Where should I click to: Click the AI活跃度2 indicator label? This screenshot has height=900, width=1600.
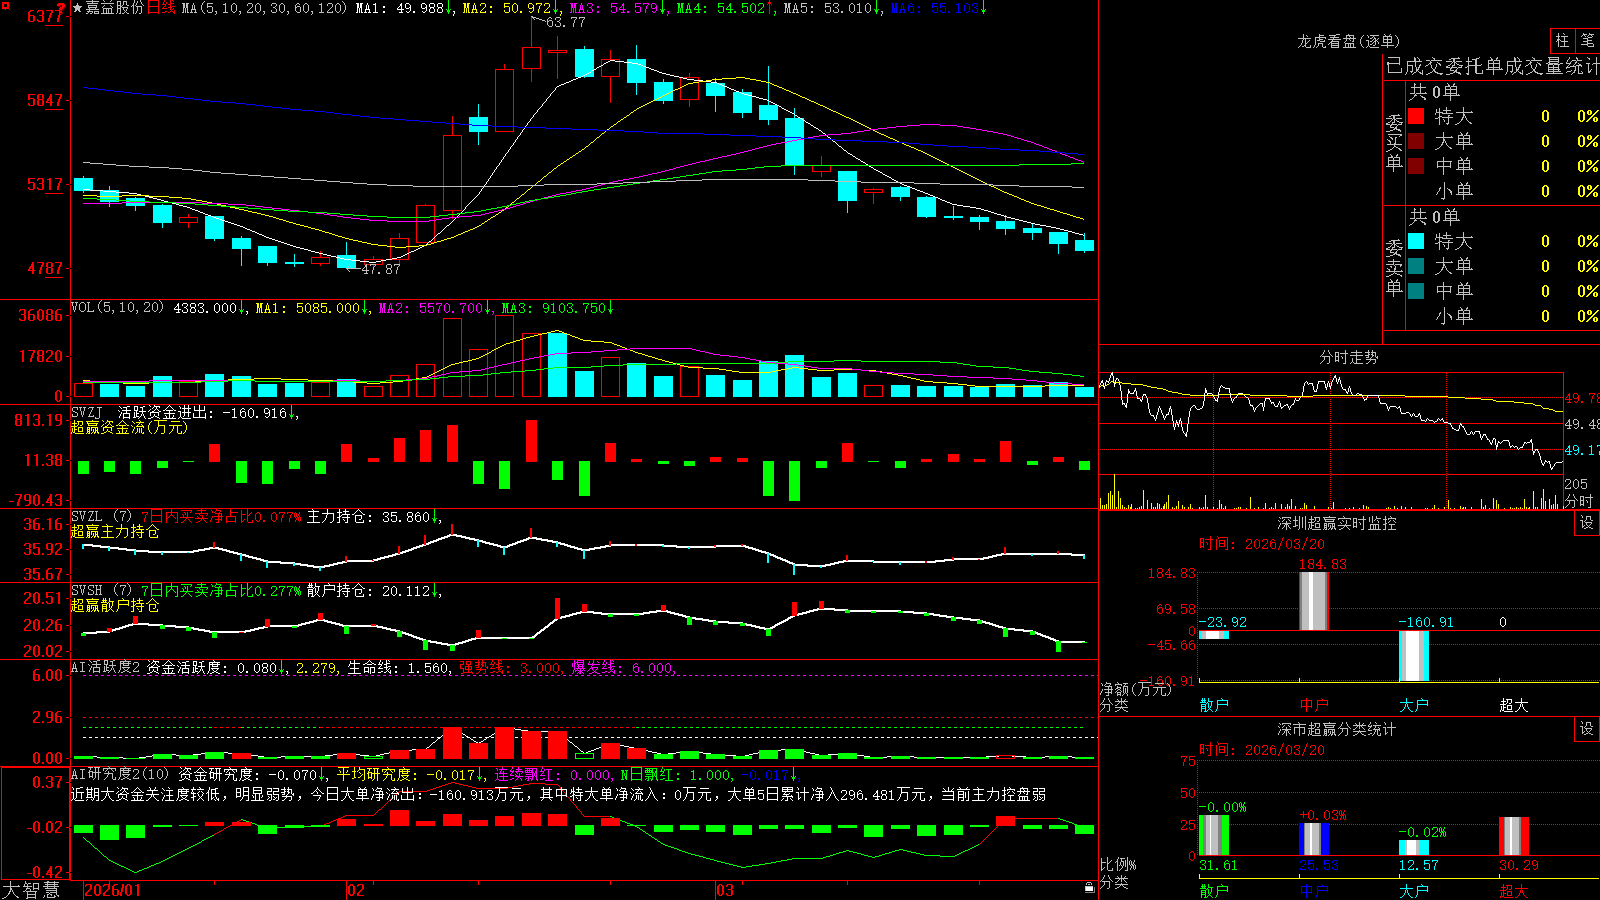point(106,667)
